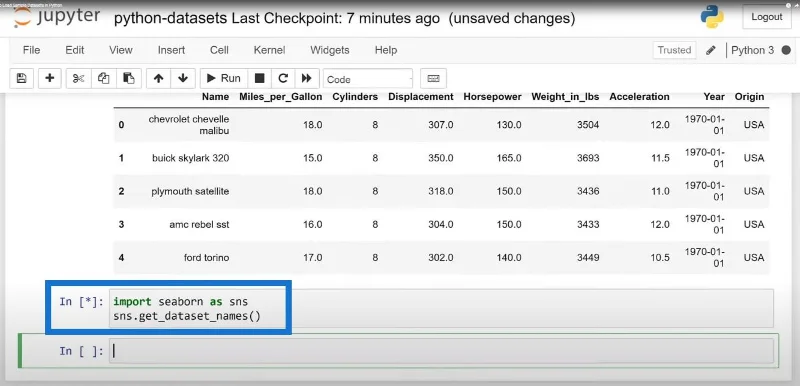
Task: Open the Kernel menu
Action: pyautogui.click(x=269, y=50)
